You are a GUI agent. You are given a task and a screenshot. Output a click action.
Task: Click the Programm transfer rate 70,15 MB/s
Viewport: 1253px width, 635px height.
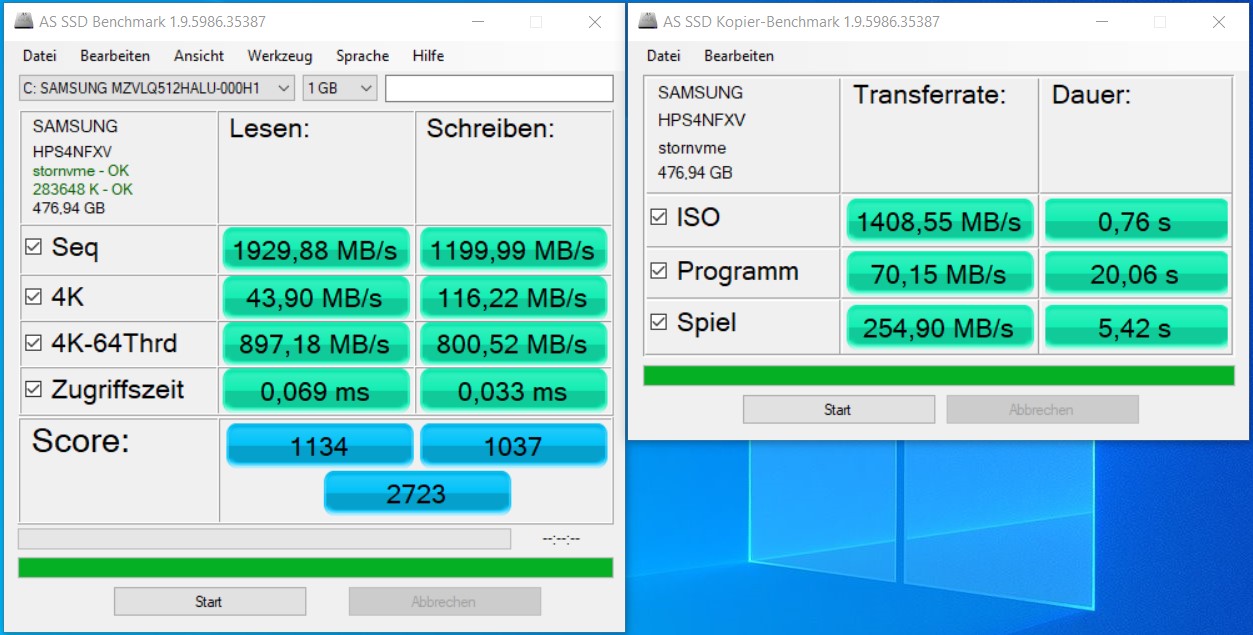[941, 273]
